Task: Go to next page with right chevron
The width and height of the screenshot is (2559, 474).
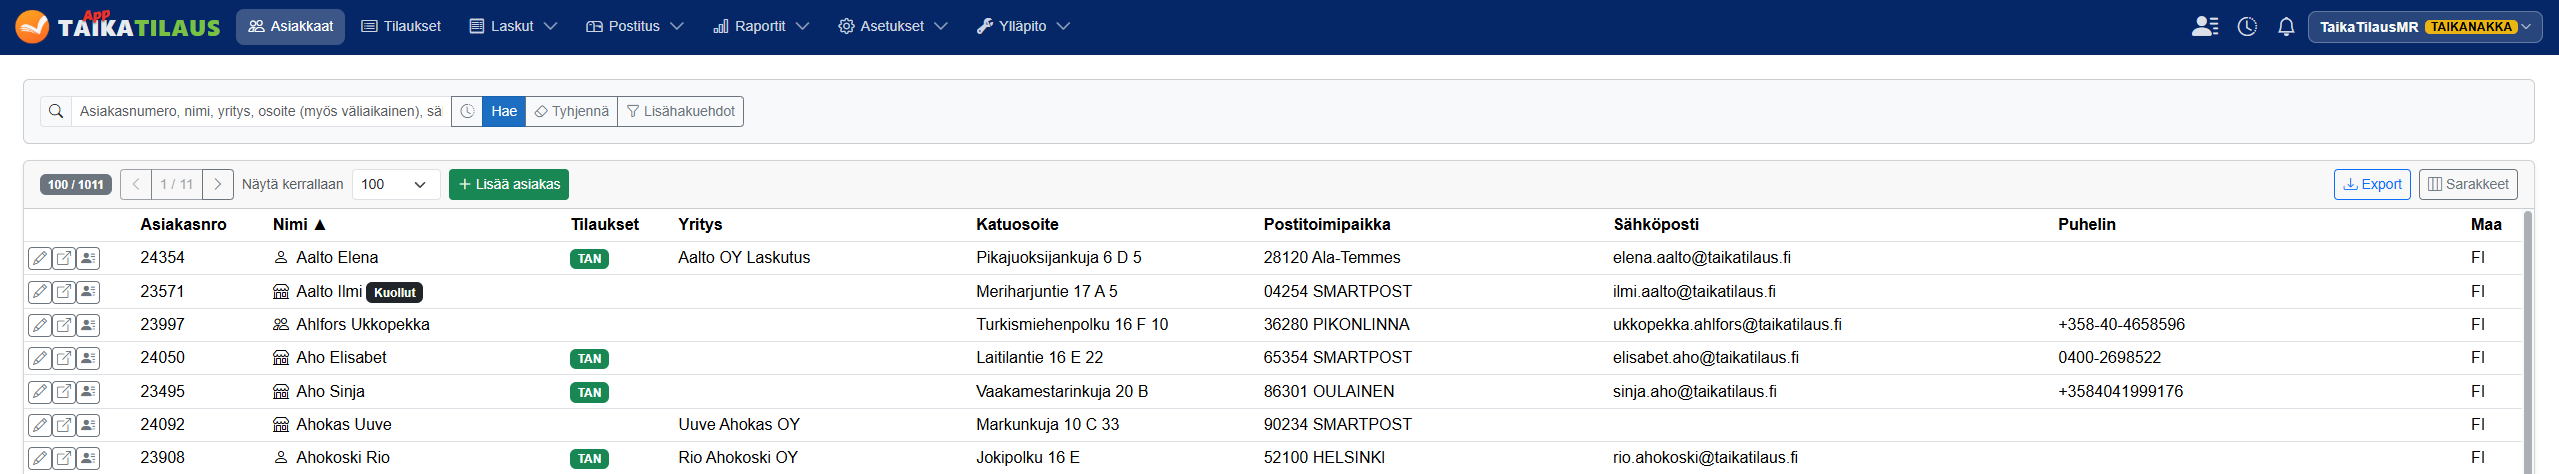Action: tap(218, 184)
